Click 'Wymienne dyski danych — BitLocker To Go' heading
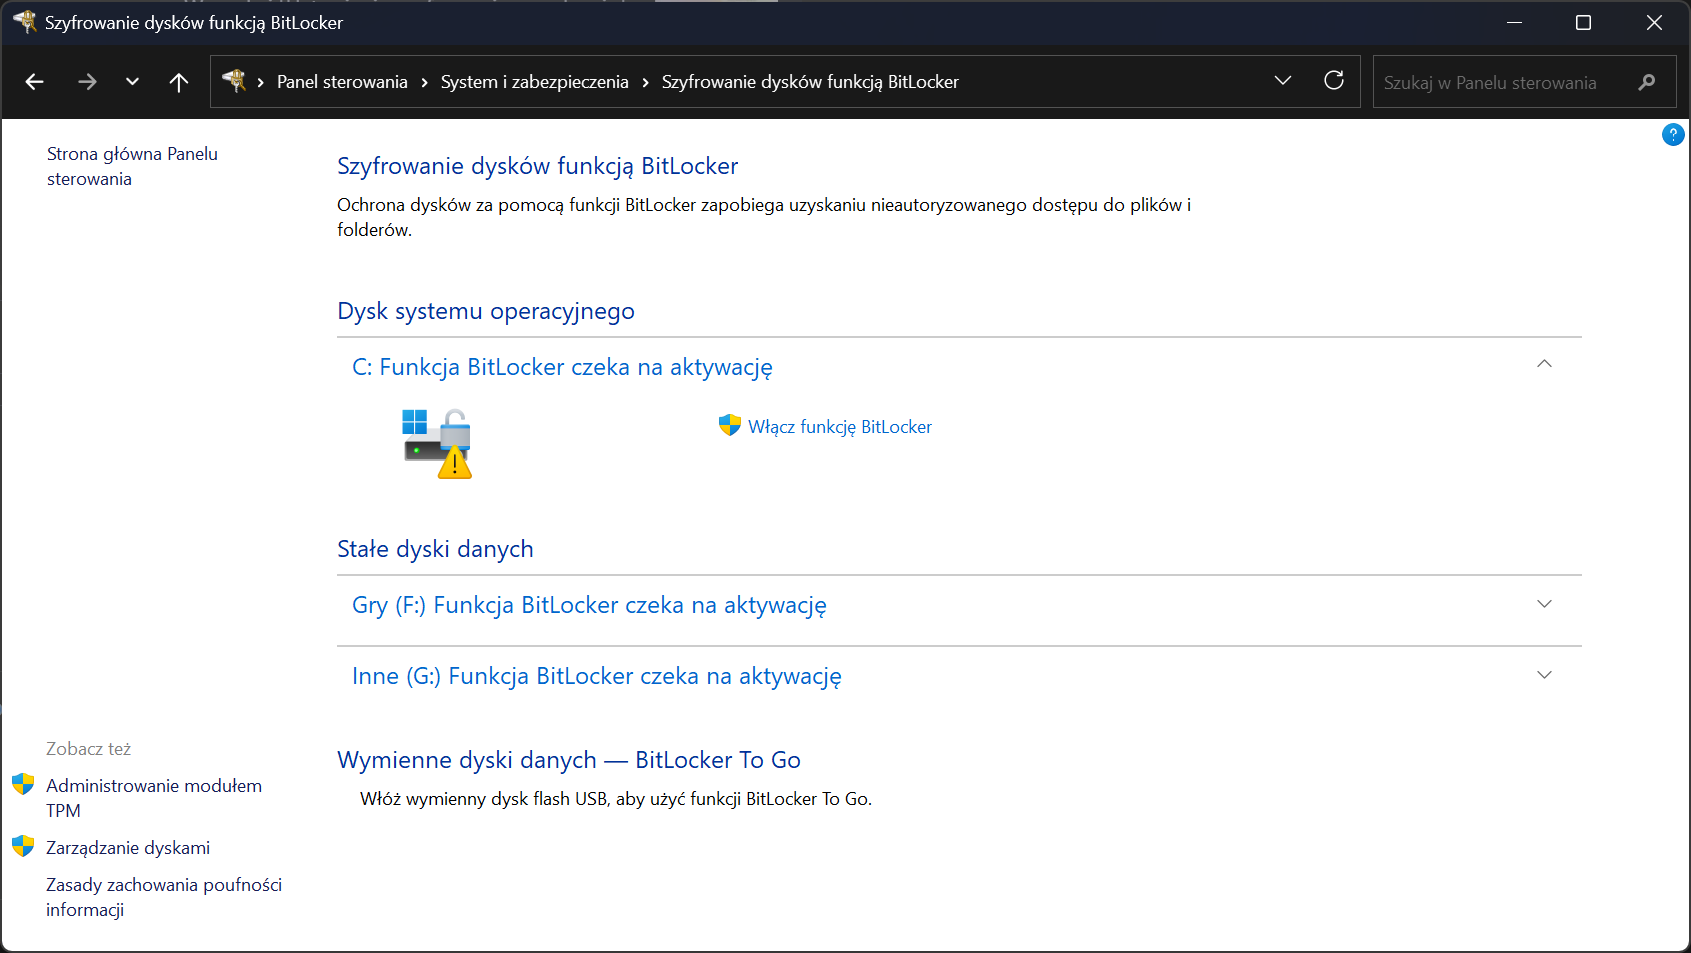The image size is (1691, 953). [569, 760]
